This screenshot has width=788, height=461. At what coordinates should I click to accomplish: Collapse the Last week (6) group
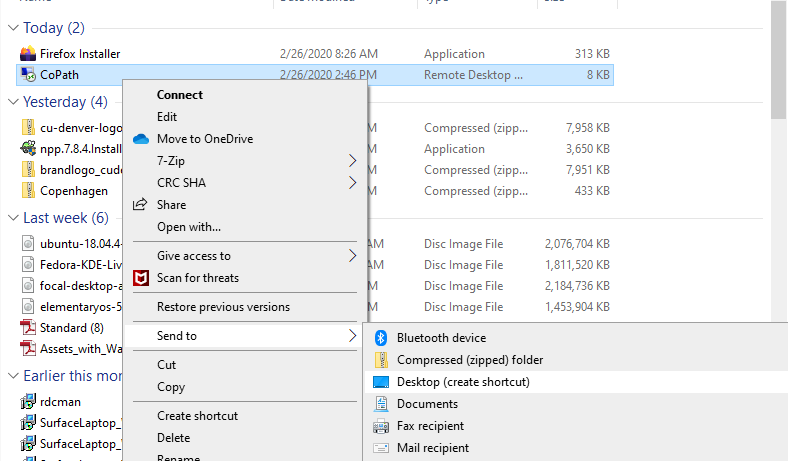[14, 218]
